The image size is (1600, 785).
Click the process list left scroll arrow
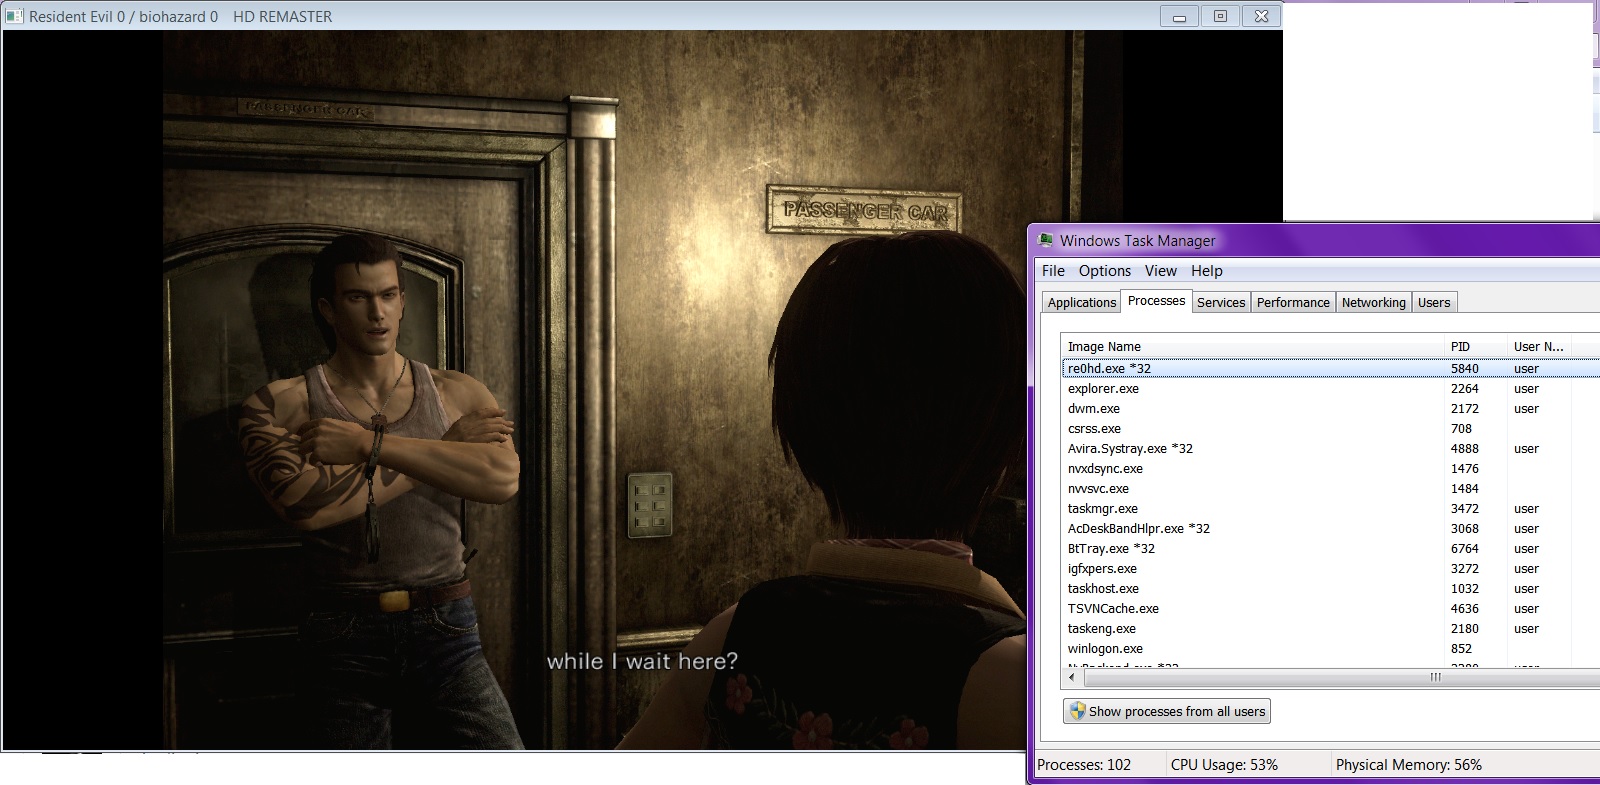click(x=1071, y=678)
